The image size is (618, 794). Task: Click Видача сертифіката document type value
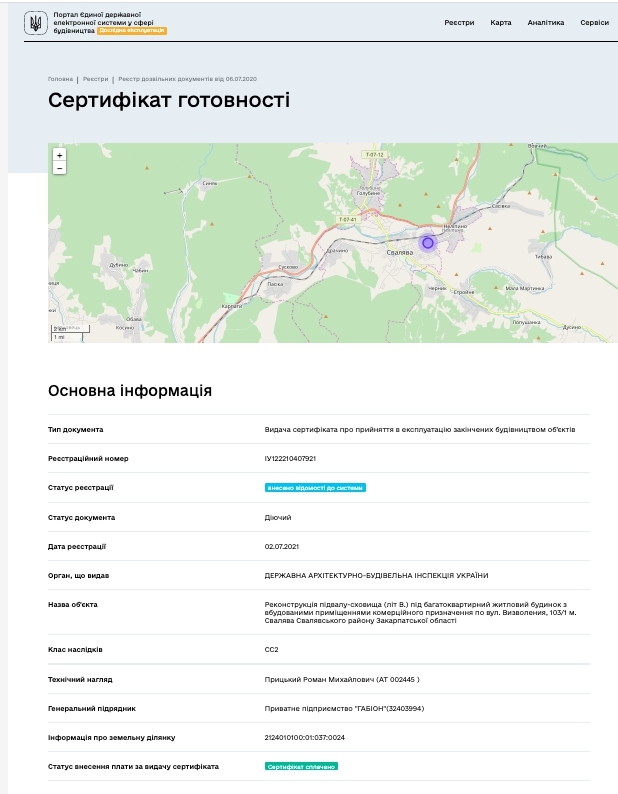click(420, 429)
